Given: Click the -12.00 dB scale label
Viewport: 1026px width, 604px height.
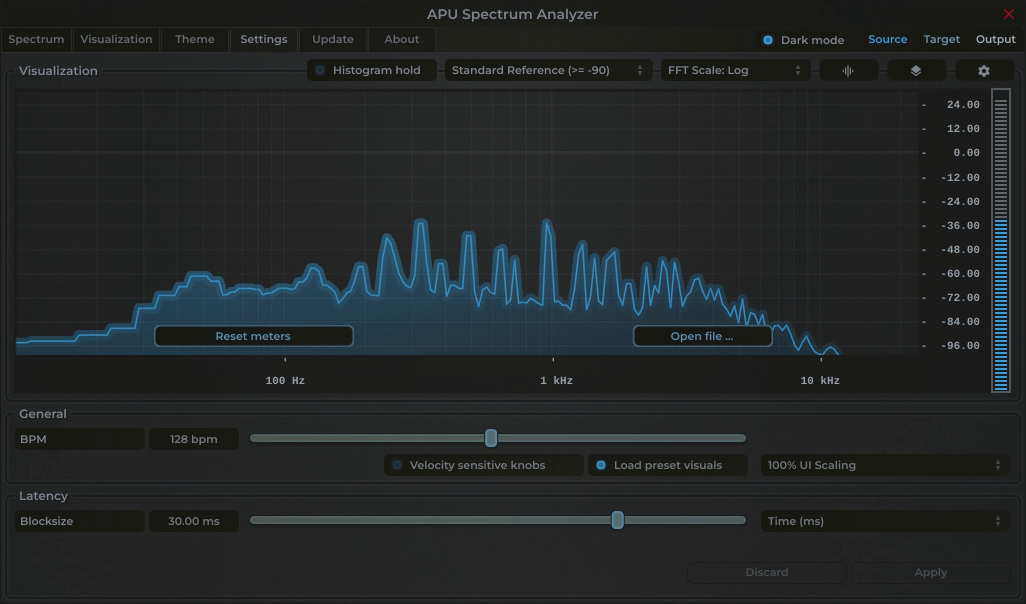Looking at the screenshot, I should click(x=960, y=178).
